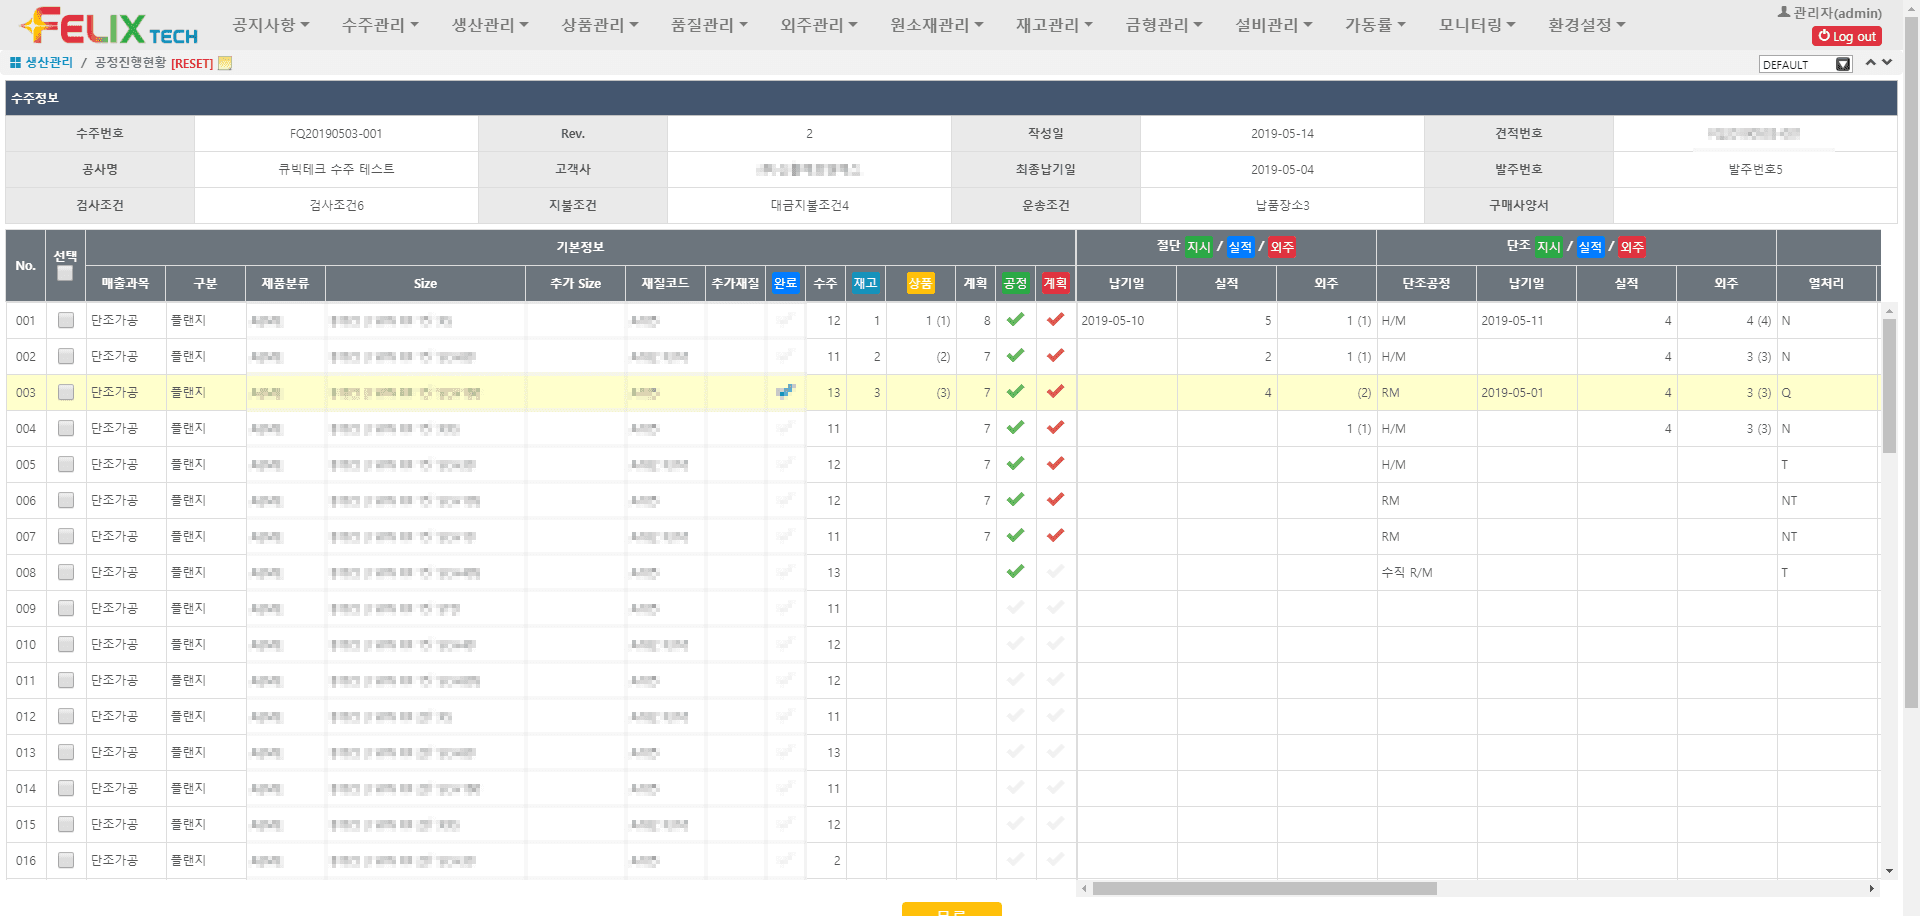Viewport: 1920px width, 916px height.
Task: Check the checkbox on row 008
Action: (65, 572)
